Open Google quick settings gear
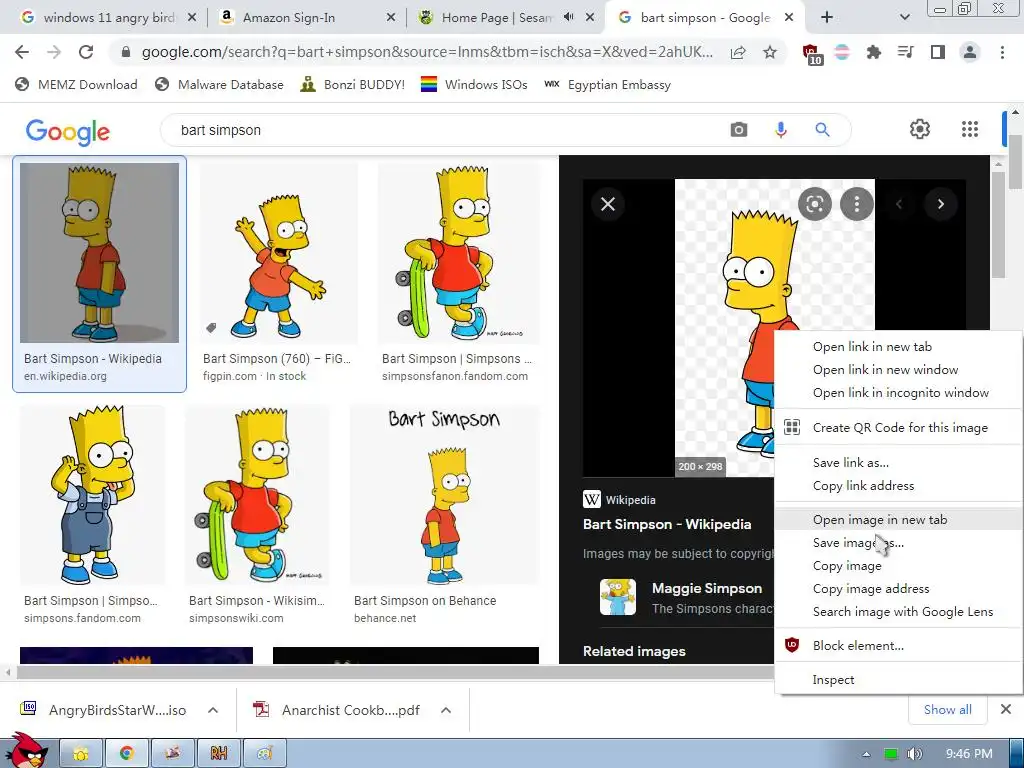 (x=920, y=129)
